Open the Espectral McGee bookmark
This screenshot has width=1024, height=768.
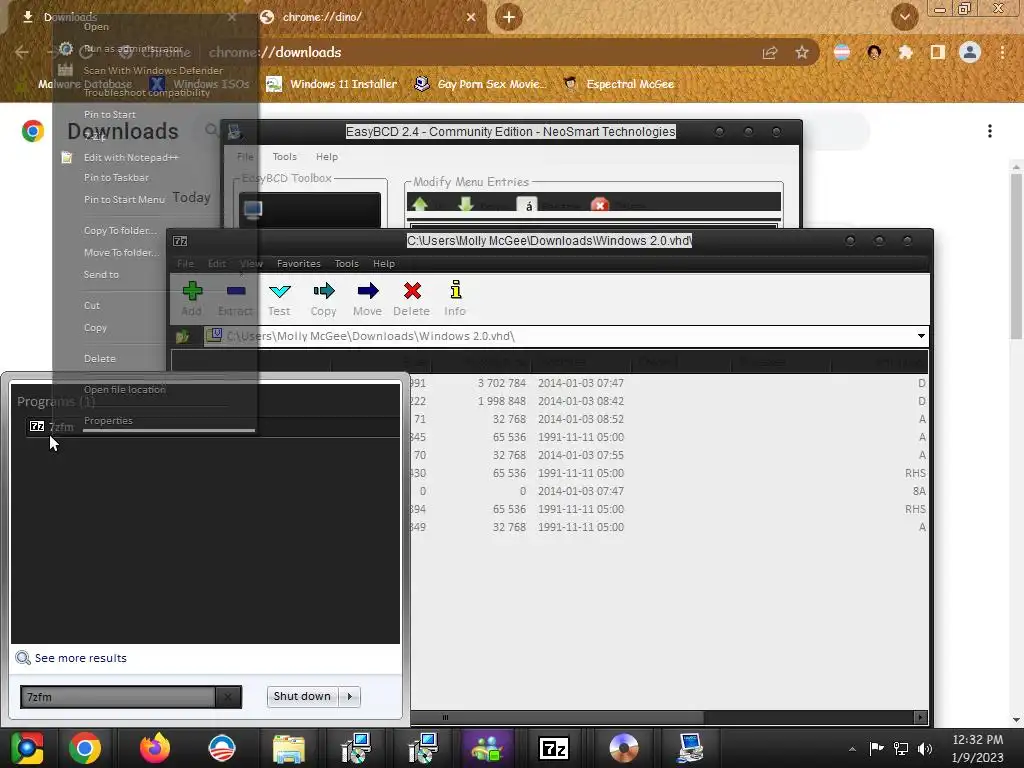[618, 84]
